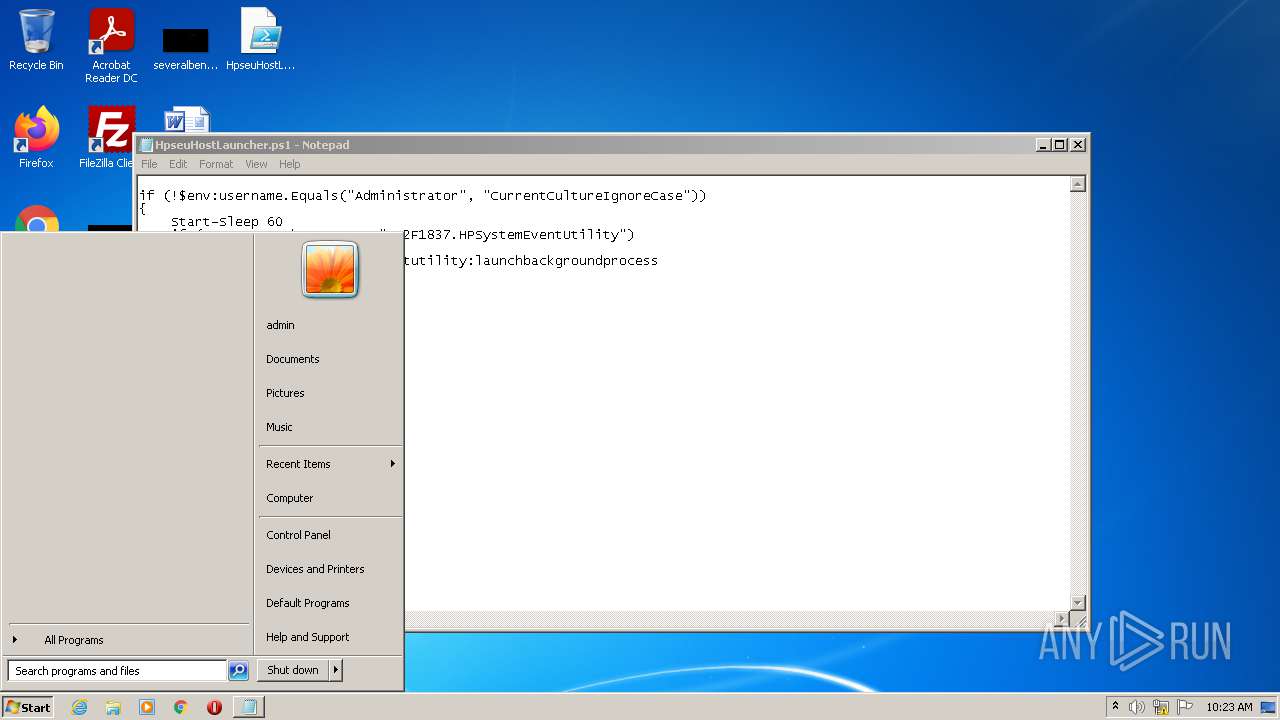Open Opera browser from the taskbar
Image resolution: width=1280 pixels, height=720 pixels.
[214, 707]
